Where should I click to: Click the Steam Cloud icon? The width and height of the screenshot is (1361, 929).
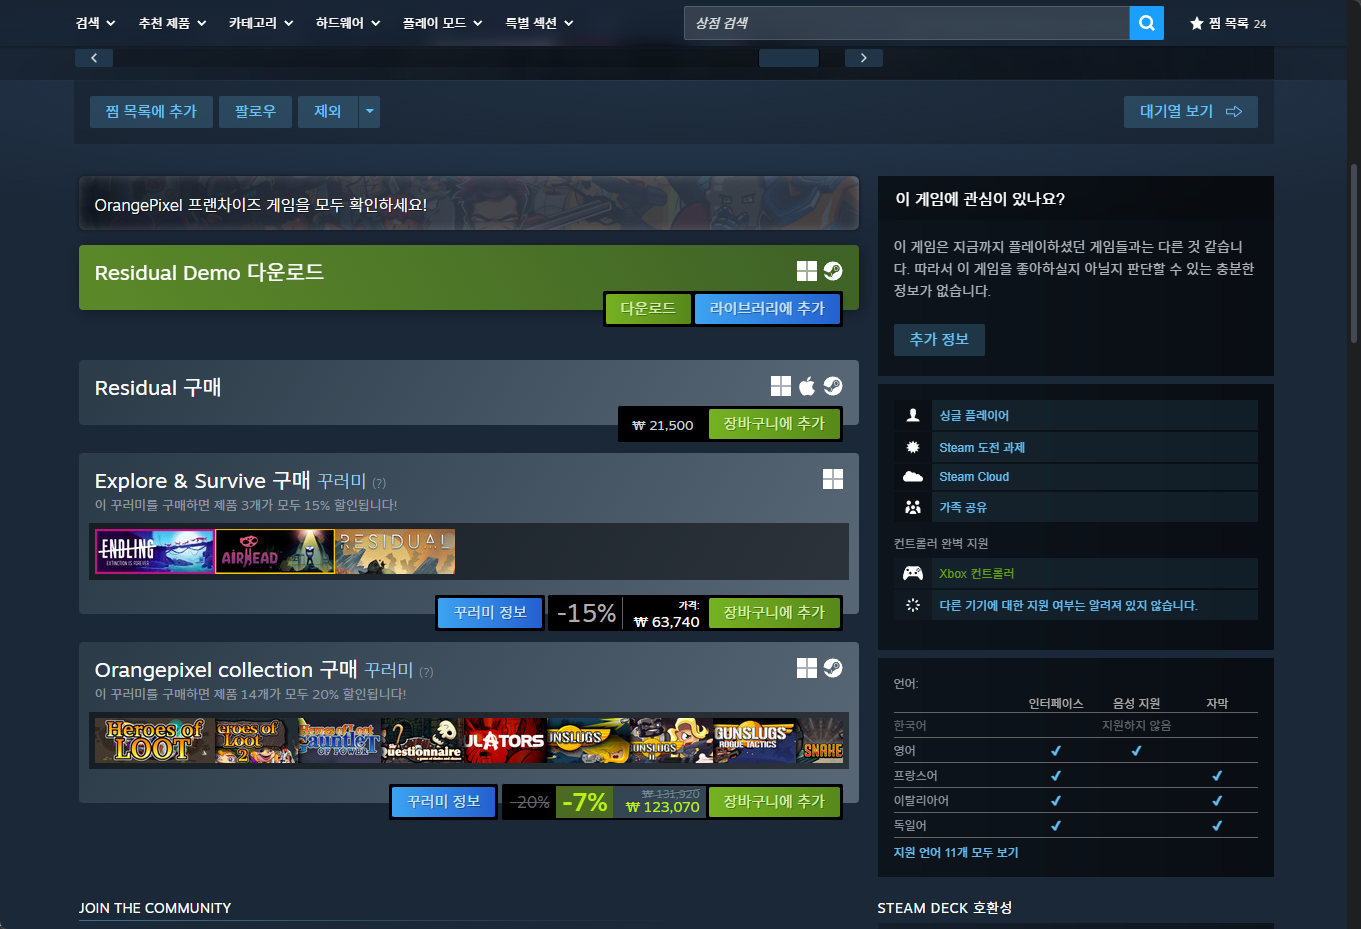coord(913,477)
